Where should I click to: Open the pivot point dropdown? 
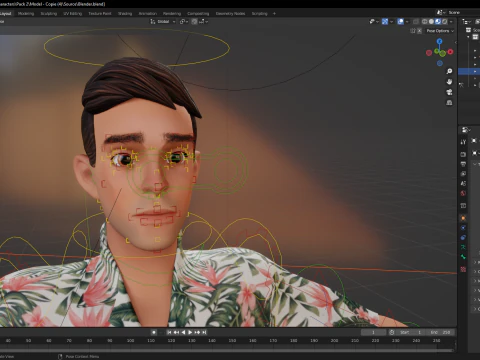pyautogui.click(x=185, y=22)
